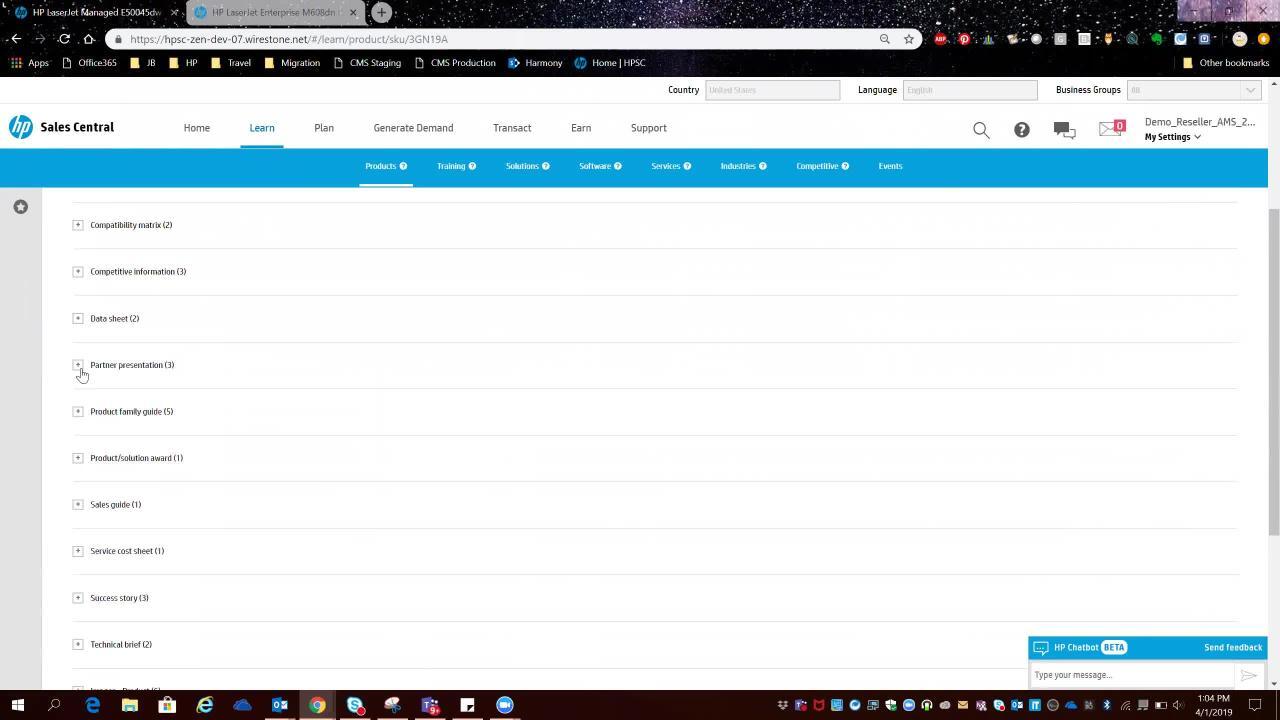
Task: Click the zoom magnifier icon in address bar
Action: coord(885,39)
